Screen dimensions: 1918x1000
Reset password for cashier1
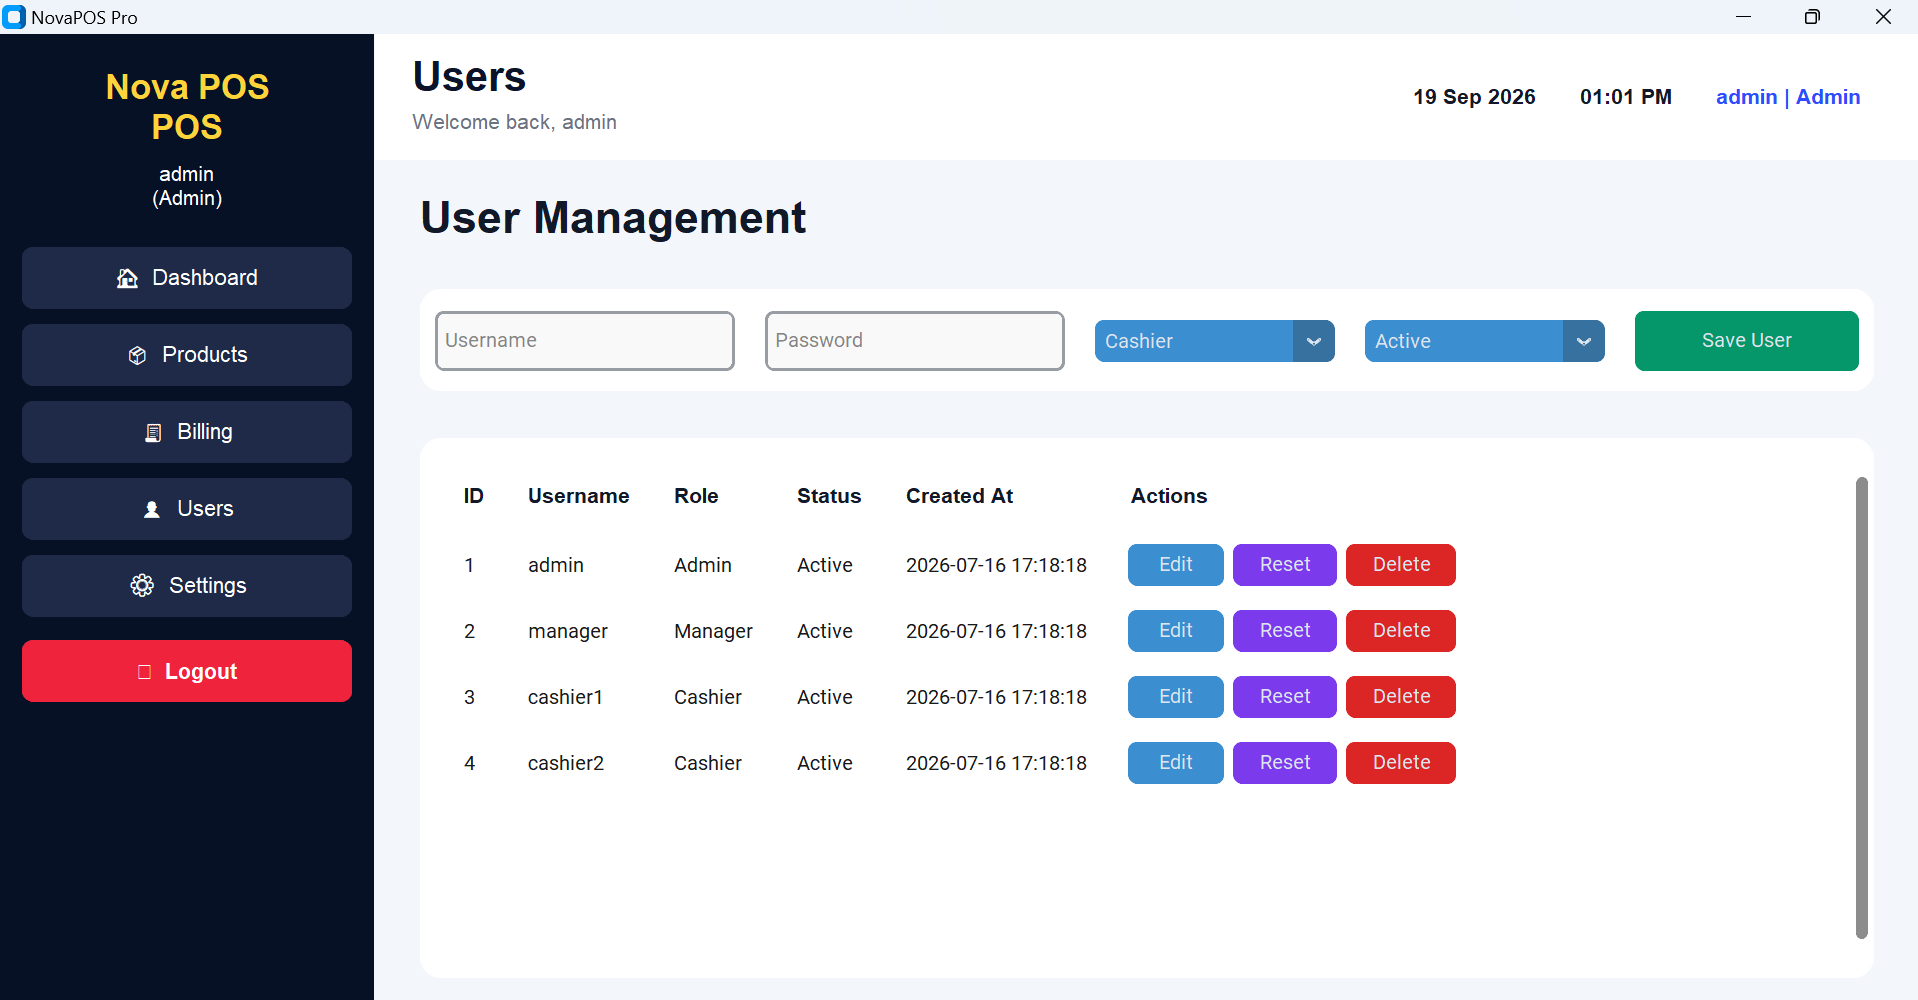(x=1285, y=697)
